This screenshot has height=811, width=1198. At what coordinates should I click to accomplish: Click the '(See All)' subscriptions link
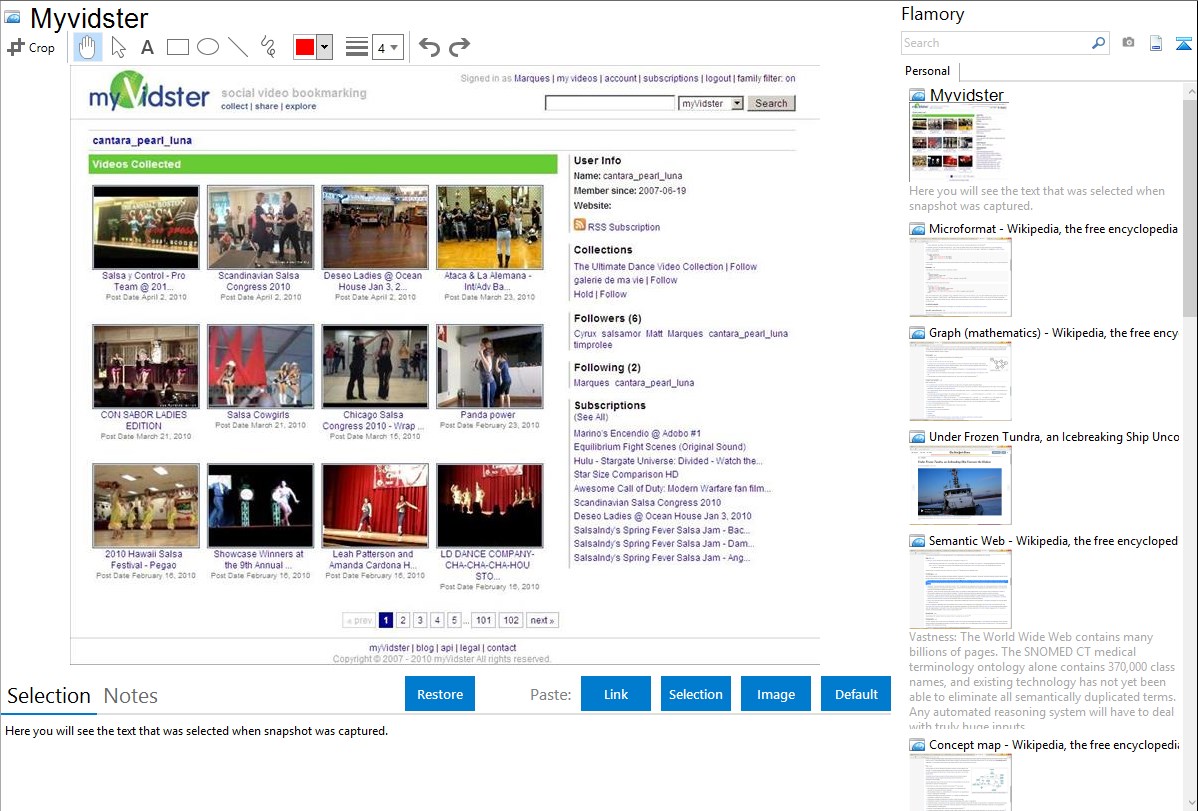(x=591, y=417)
